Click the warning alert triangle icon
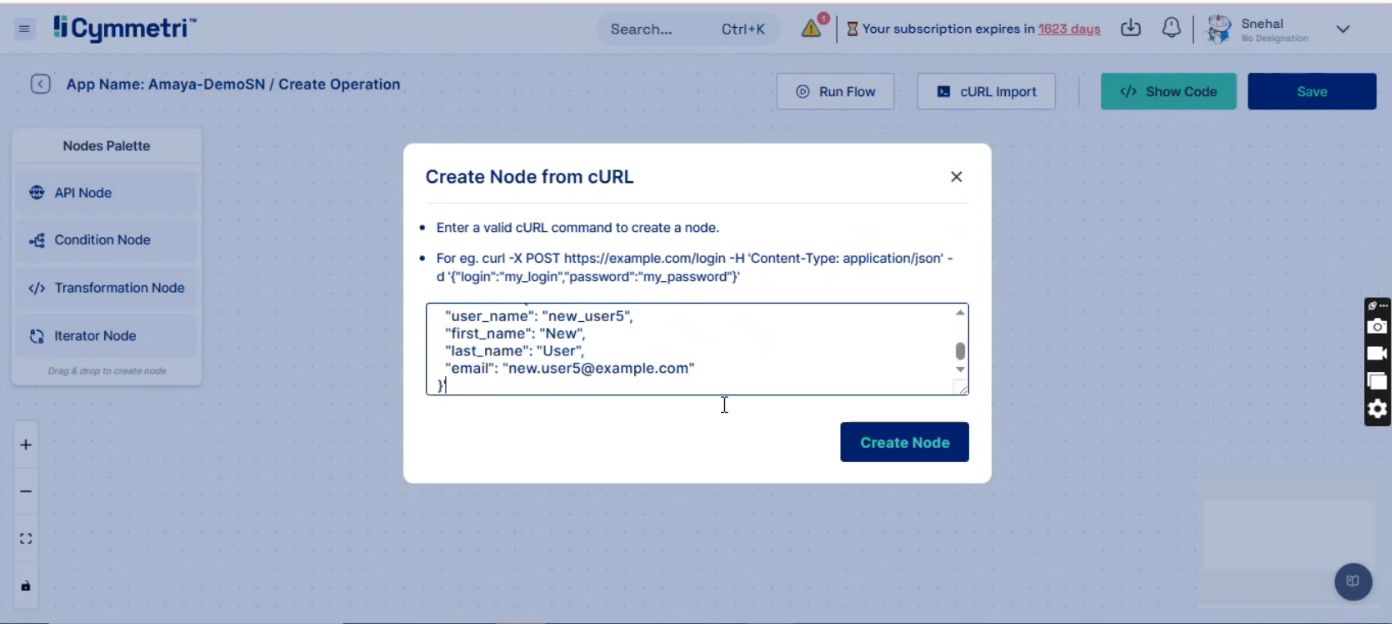This screenshot has height=624, width=1392. pos(811,29)
